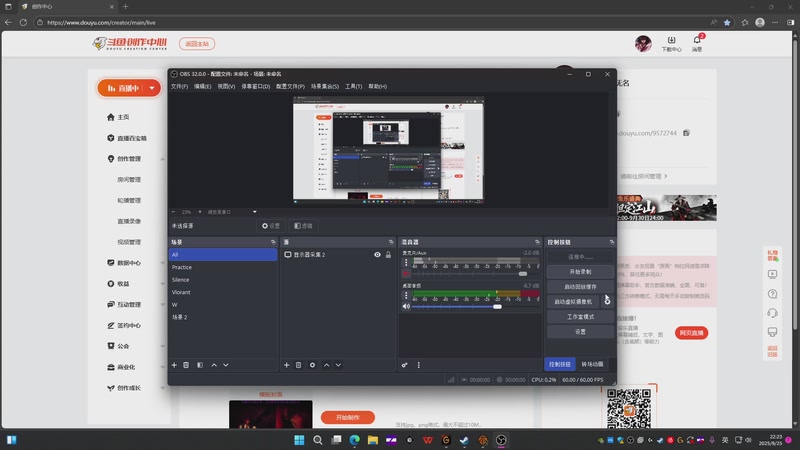Toggle visibility of 显示器采集 2 source
Screen dimensions: 800x450
tap(377, 255)
